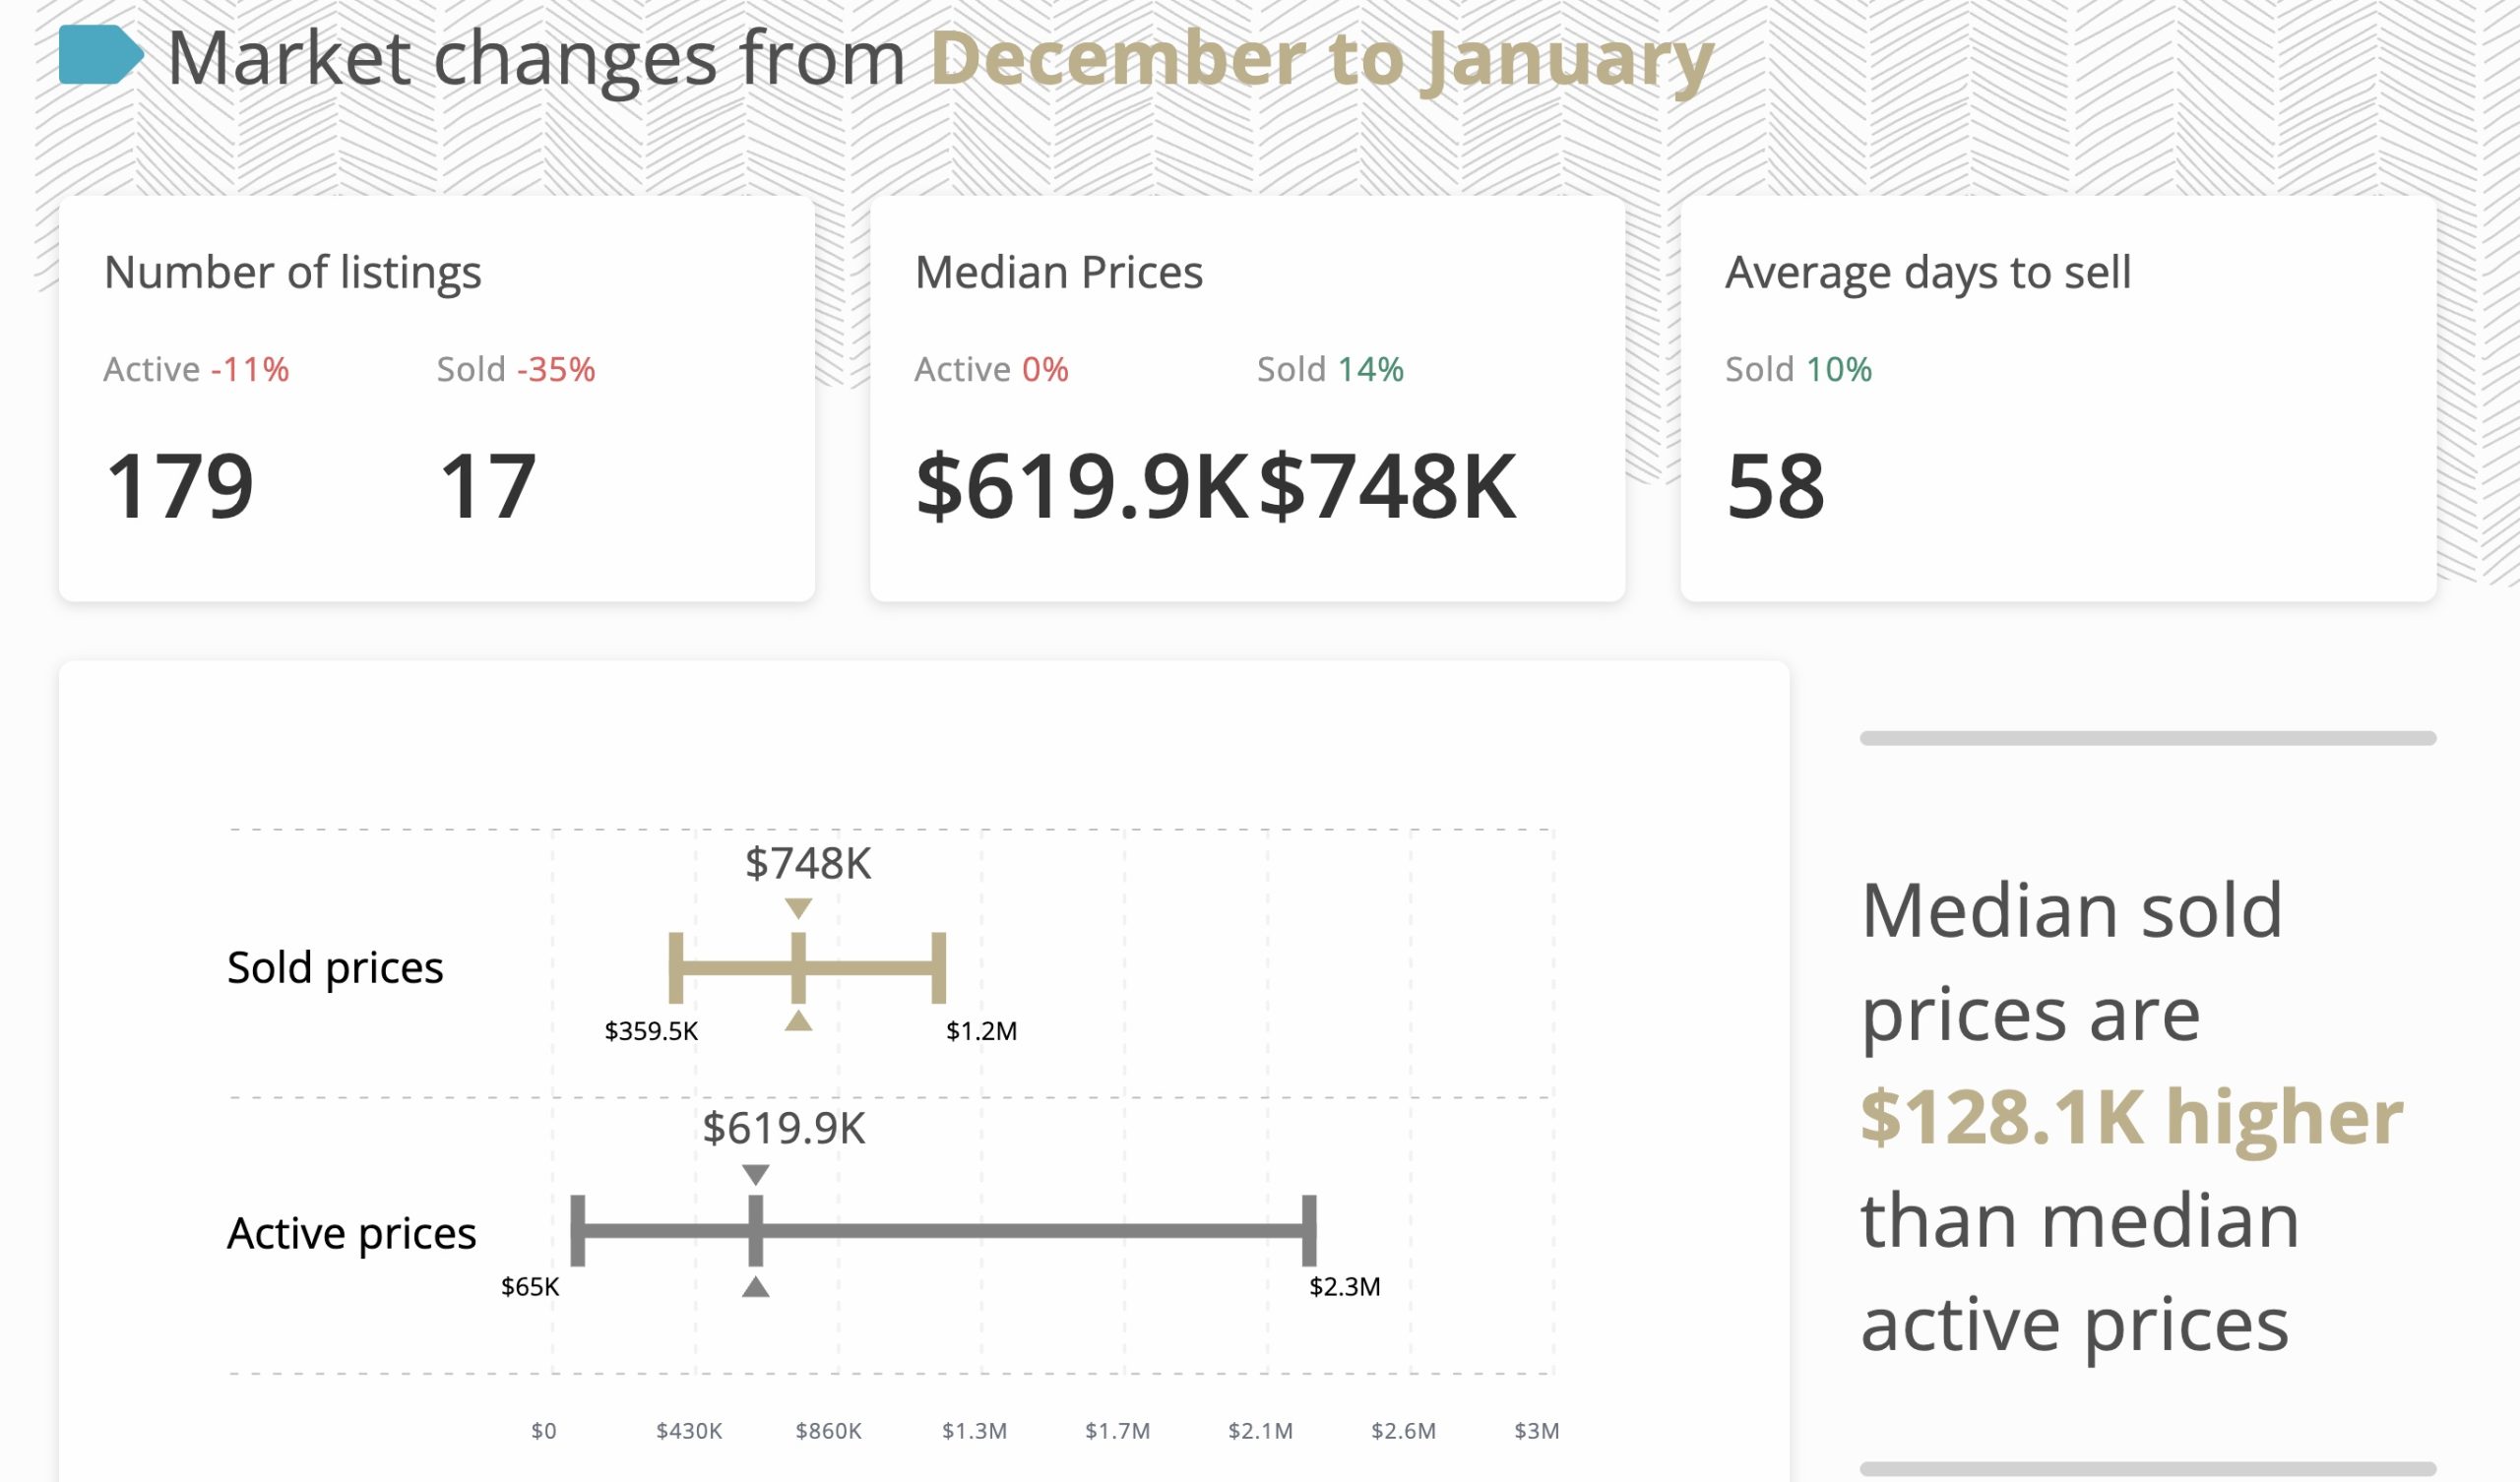The height and width of the screenshot is (1482, 2520).
Task: Click the tan up-arrow below the sold median
Action: (x=798, y=1021)
